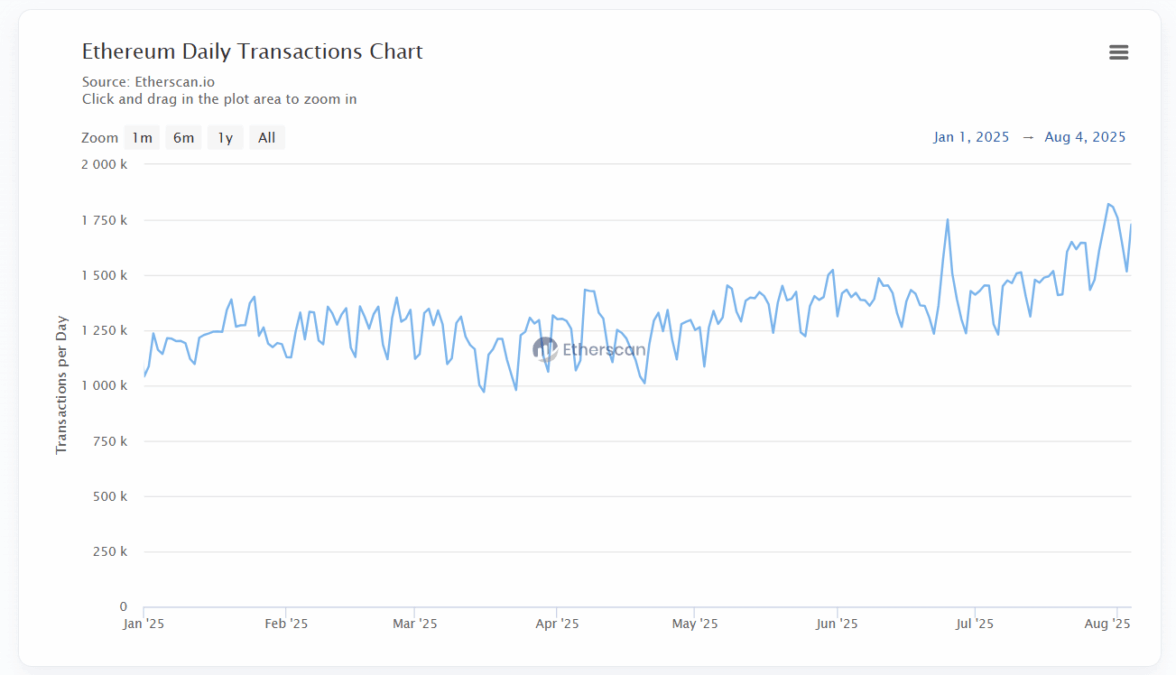1176x675 pixels.
Task: Click the Aug 4, 2025 end date field
Action: coord(1084,137)
